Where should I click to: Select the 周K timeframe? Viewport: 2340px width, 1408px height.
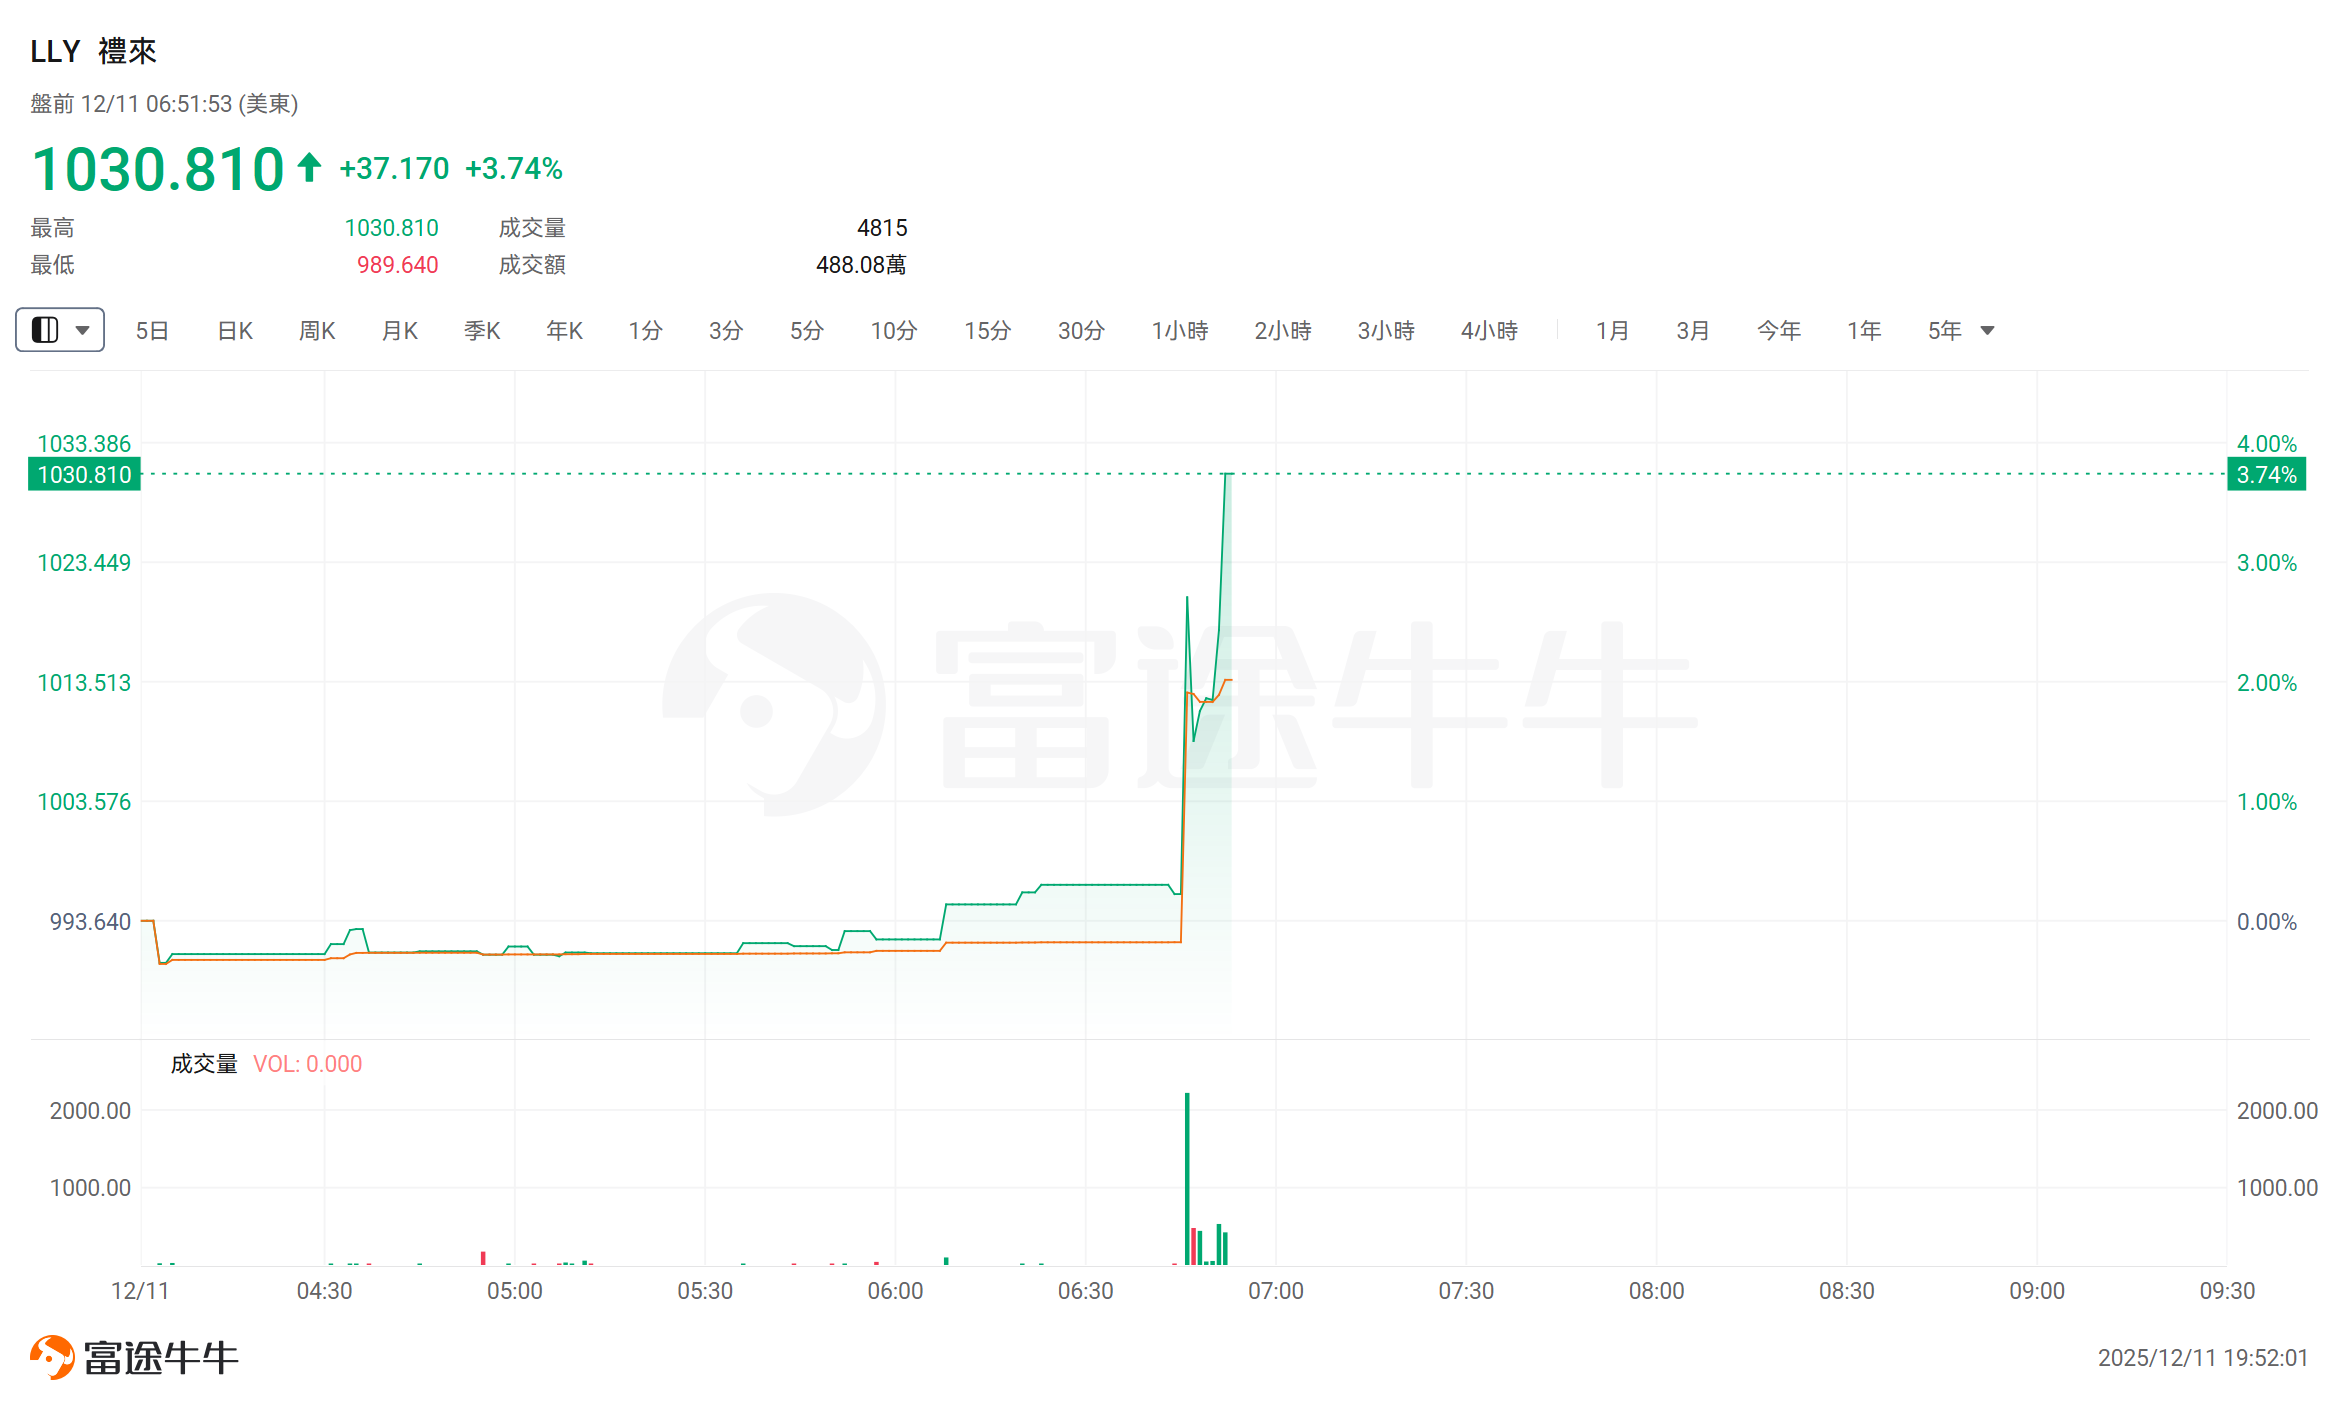click(x=317, y=331)
